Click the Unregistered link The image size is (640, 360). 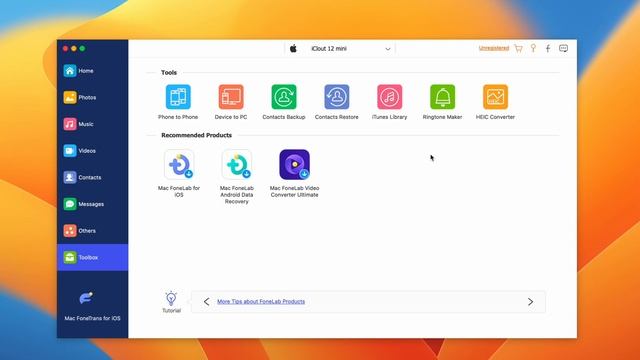click(493, 48)
